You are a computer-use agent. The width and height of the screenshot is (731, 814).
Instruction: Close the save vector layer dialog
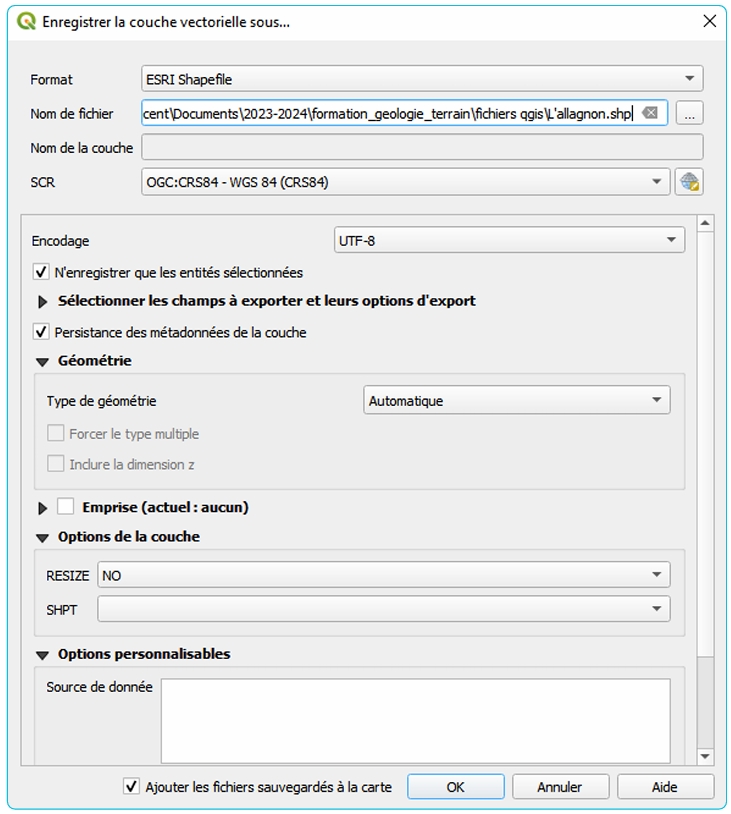pyautogui.click(x=709, y=21)
